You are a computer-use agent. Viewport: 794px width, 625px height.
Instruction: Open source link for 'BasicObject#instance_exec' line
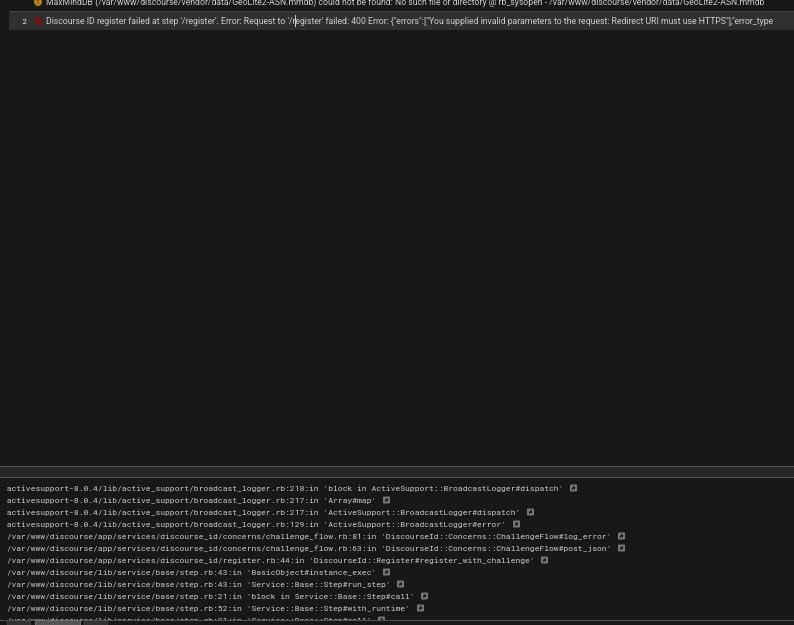point(386,572)
